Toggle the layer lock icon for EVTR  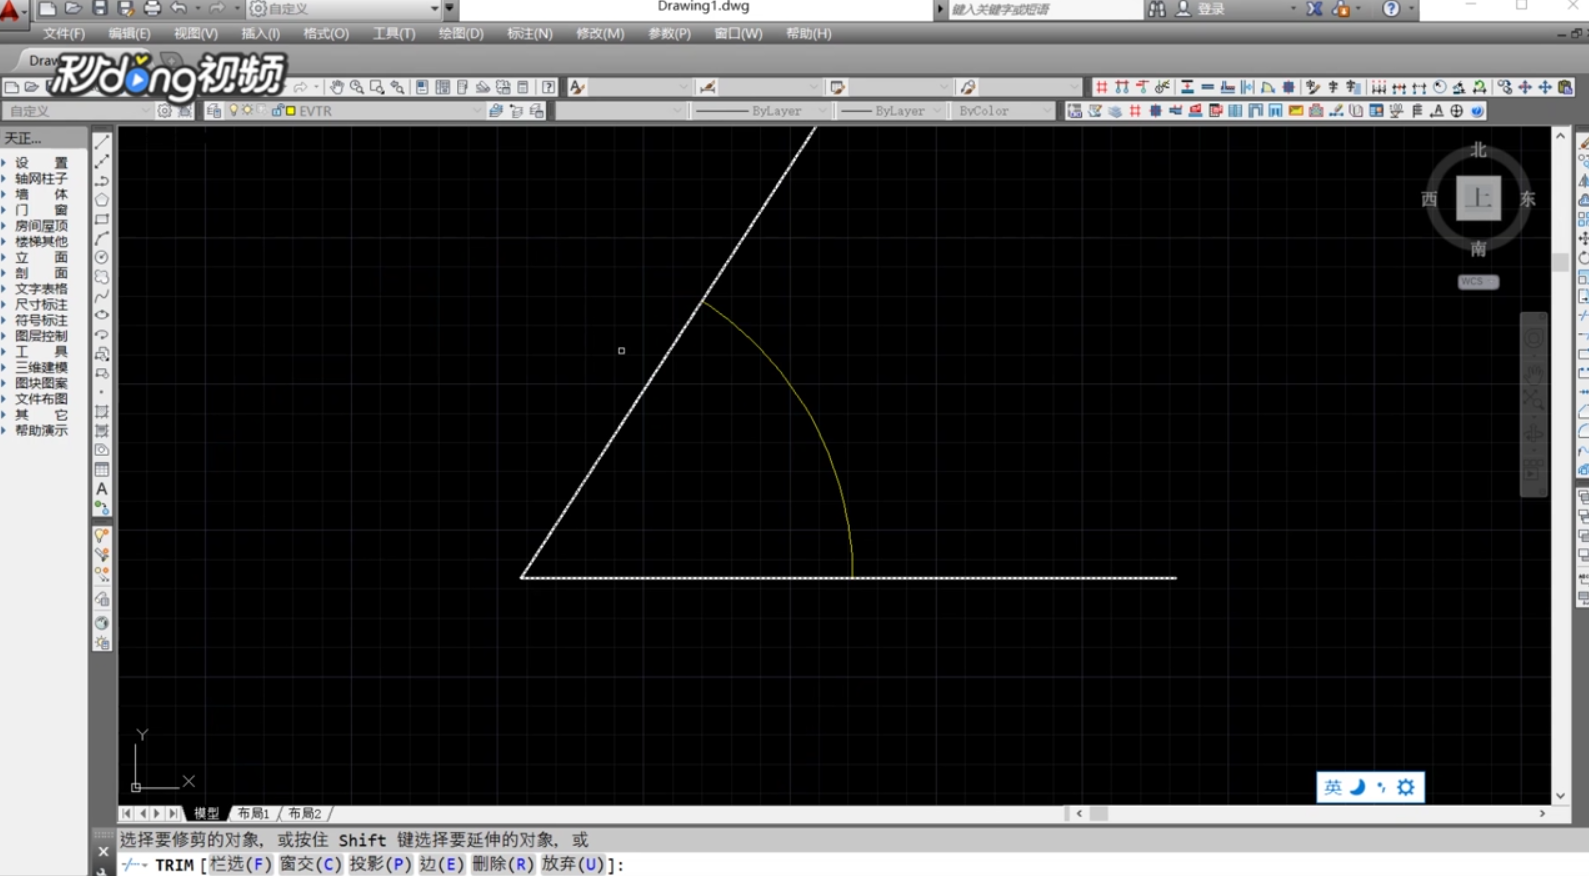(x=277, y=111)
